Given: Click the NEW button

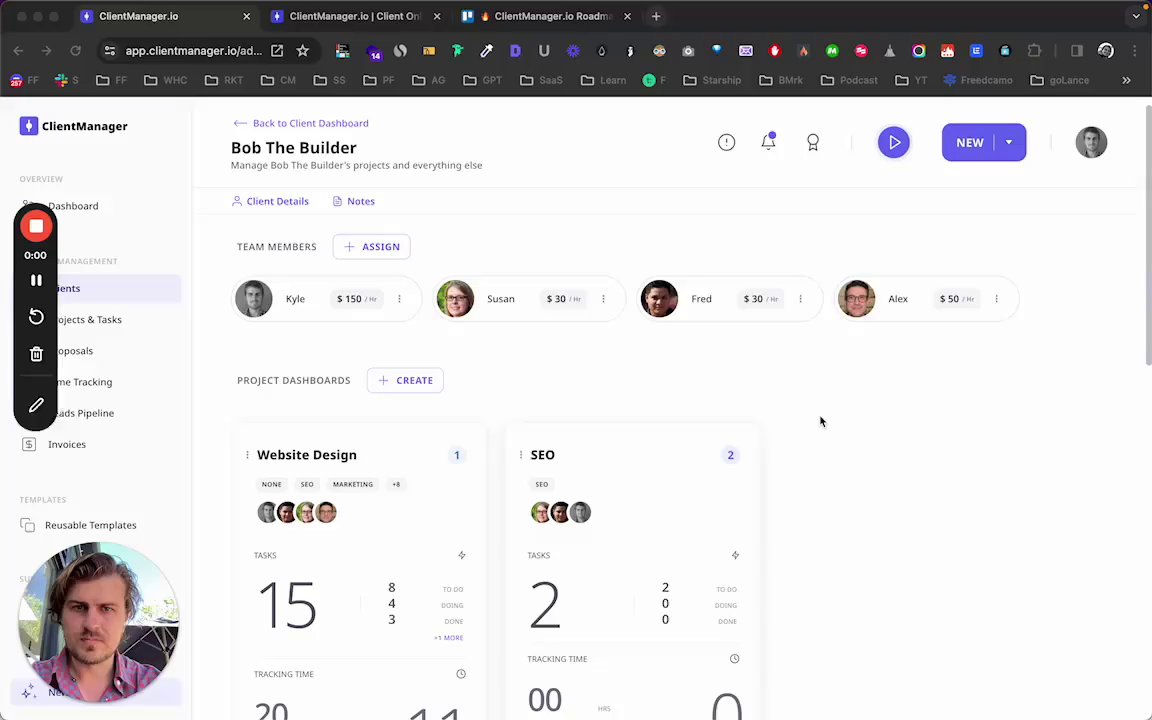Looking at the screenshot, I should [x=969, y=143].
